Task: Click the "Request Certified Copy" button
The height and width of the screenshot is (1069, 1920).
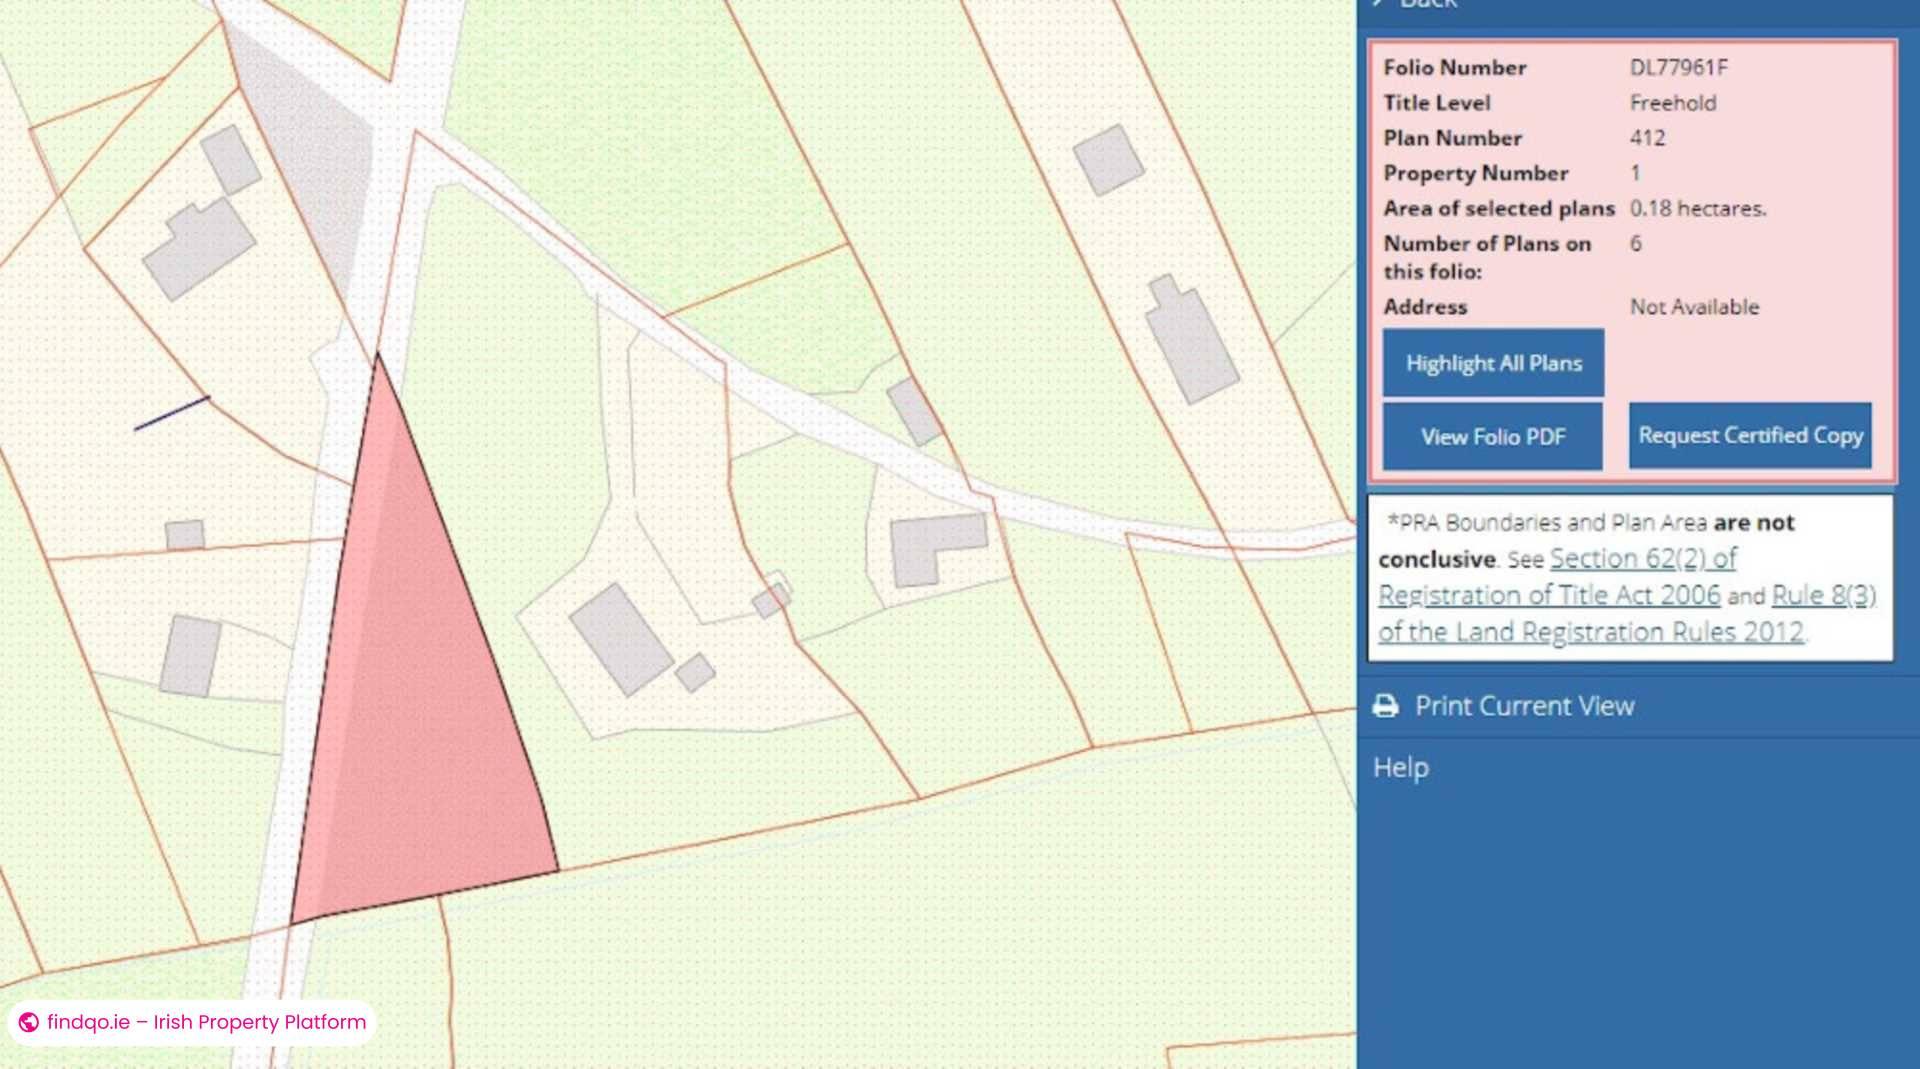Action: (1749, 436)
